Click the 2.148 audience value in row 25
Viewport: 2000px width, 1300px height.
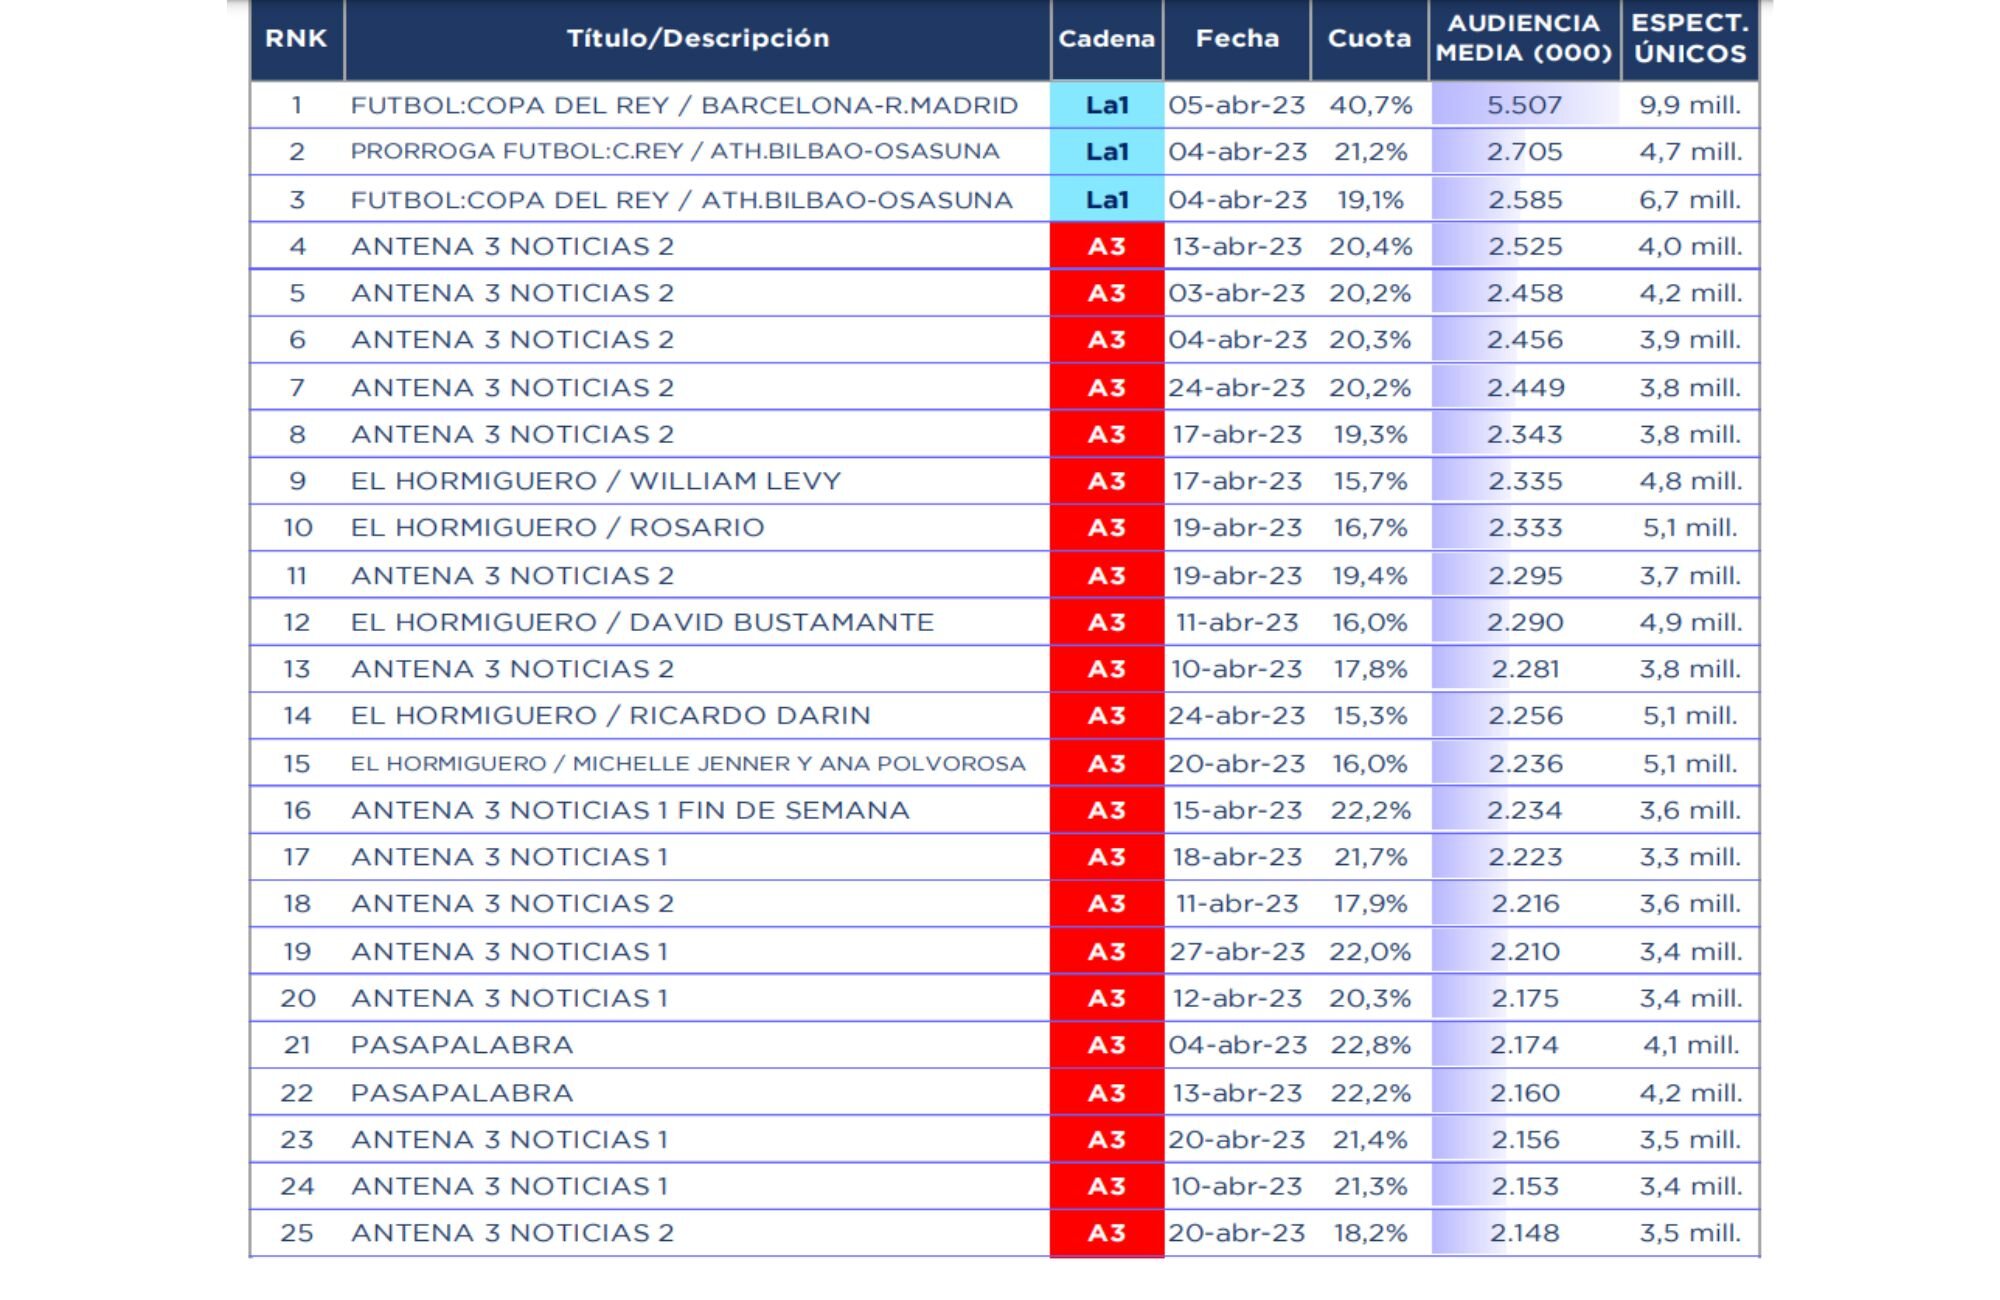pos(1524,1233)
